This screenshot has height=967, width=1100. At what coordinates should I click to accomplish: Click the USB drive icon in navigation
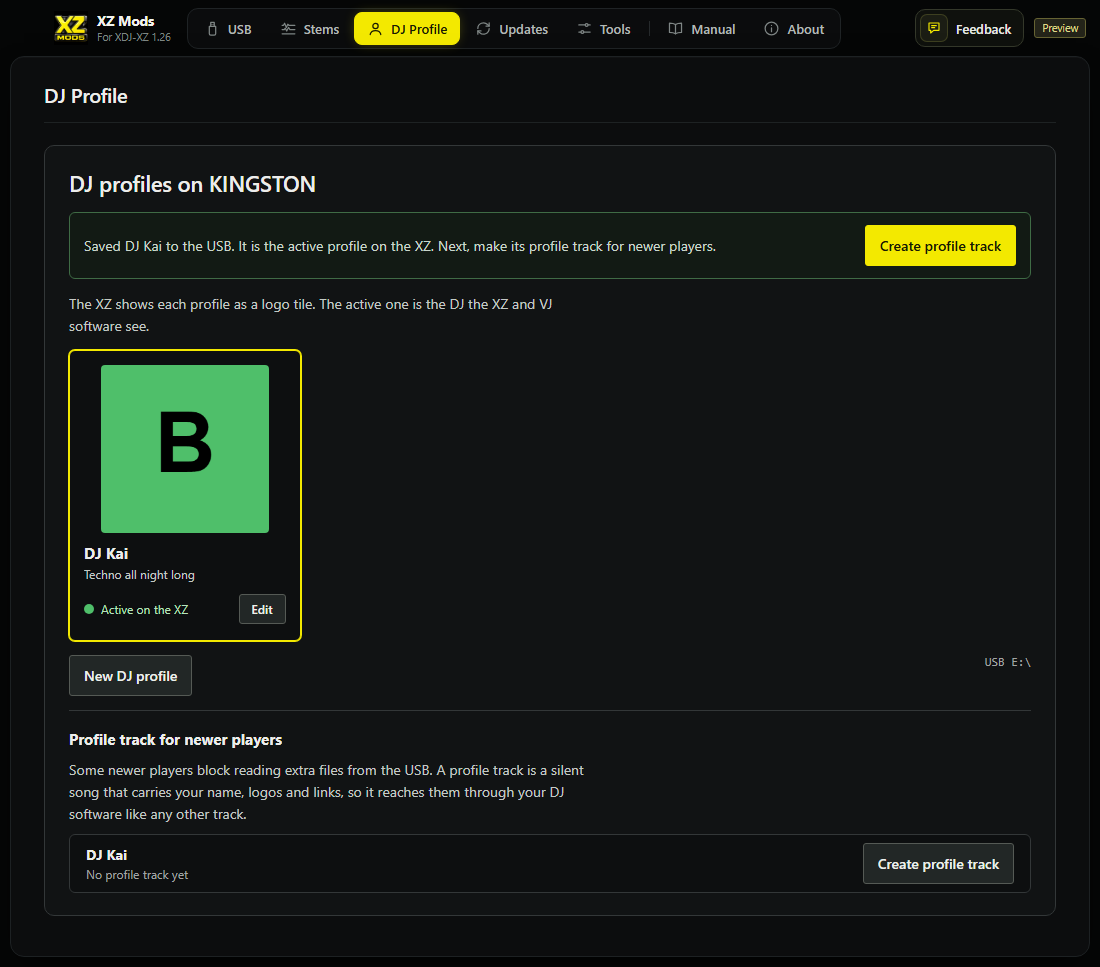[x=213, y=29]
